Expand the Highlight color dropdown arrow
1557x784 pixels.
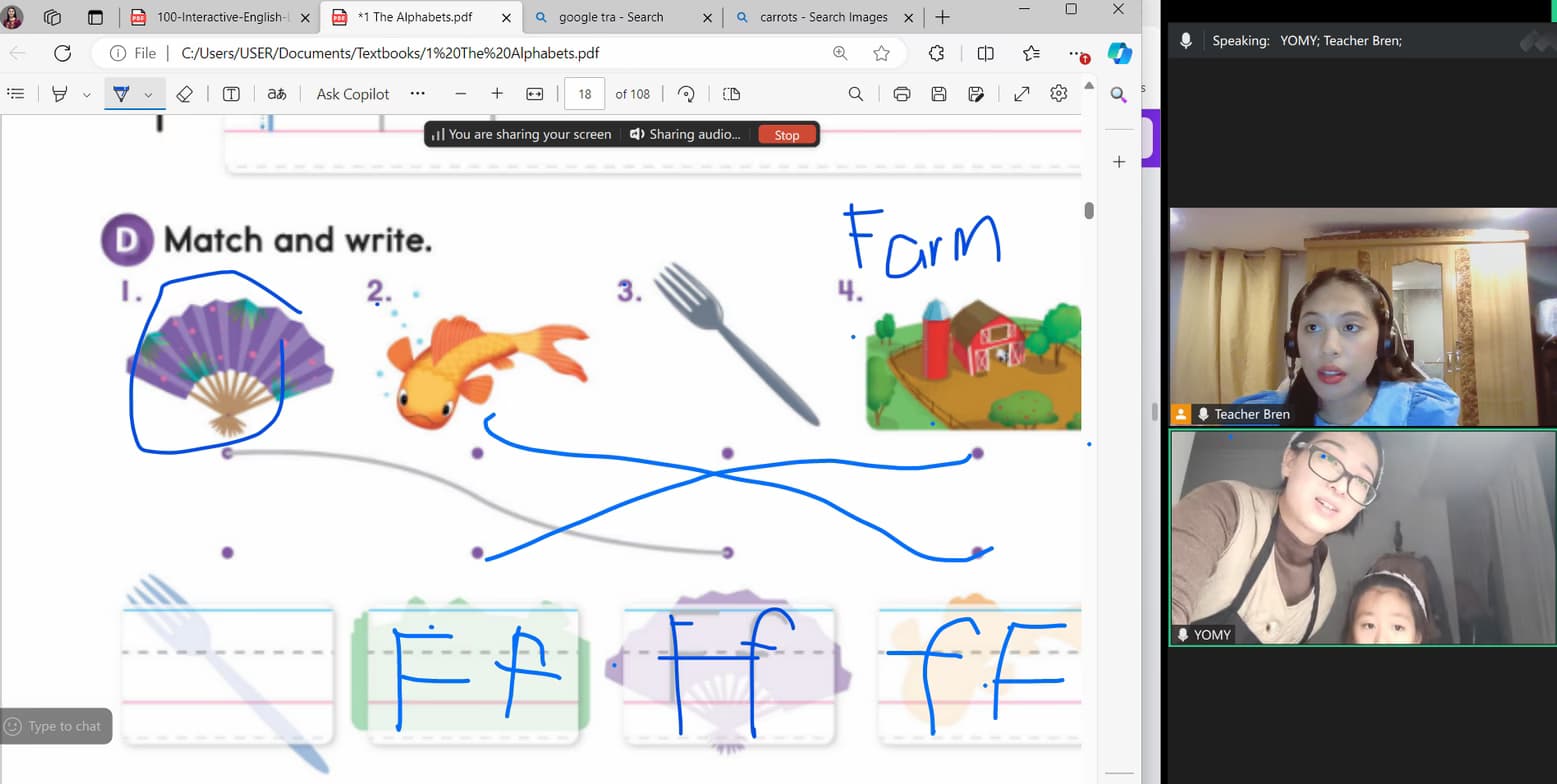click(86, 94)
